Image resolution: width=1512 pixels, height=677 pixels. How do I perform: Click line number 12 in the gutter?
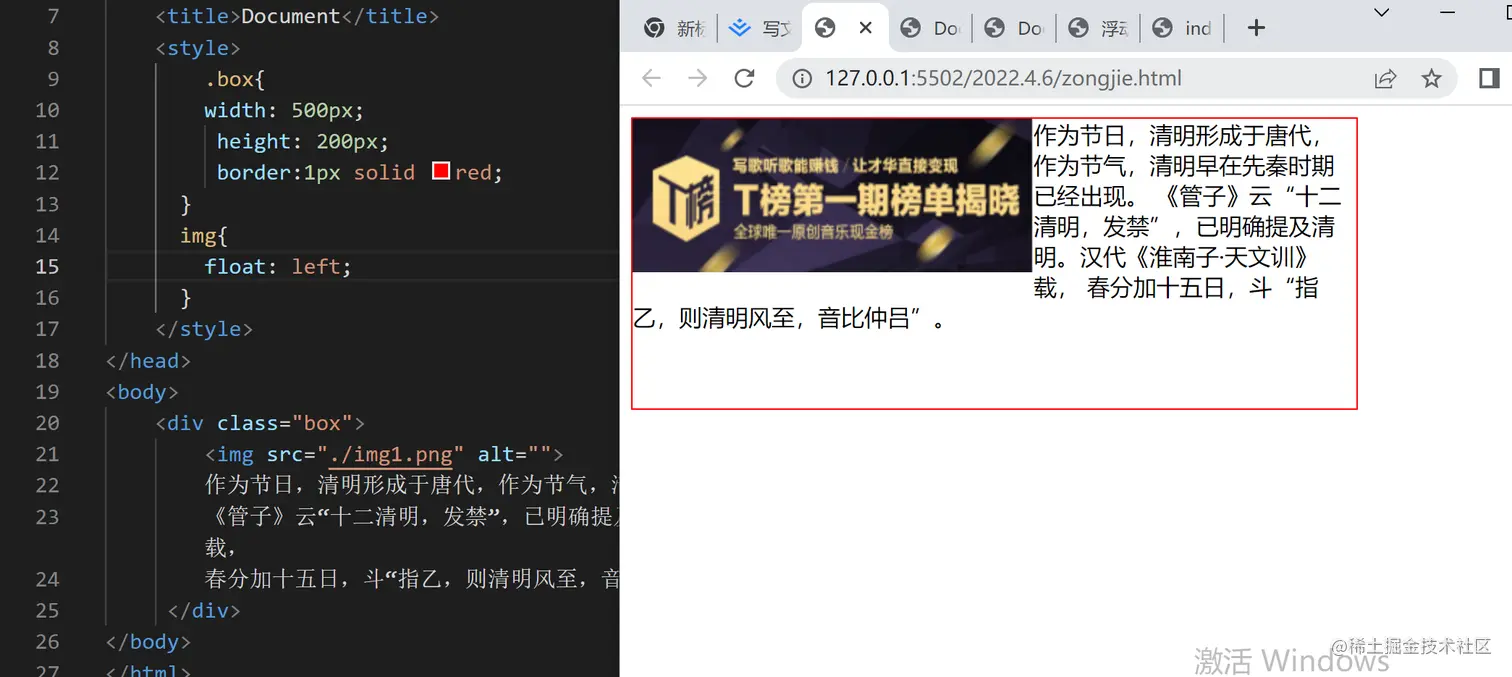(x=47, y=173)
